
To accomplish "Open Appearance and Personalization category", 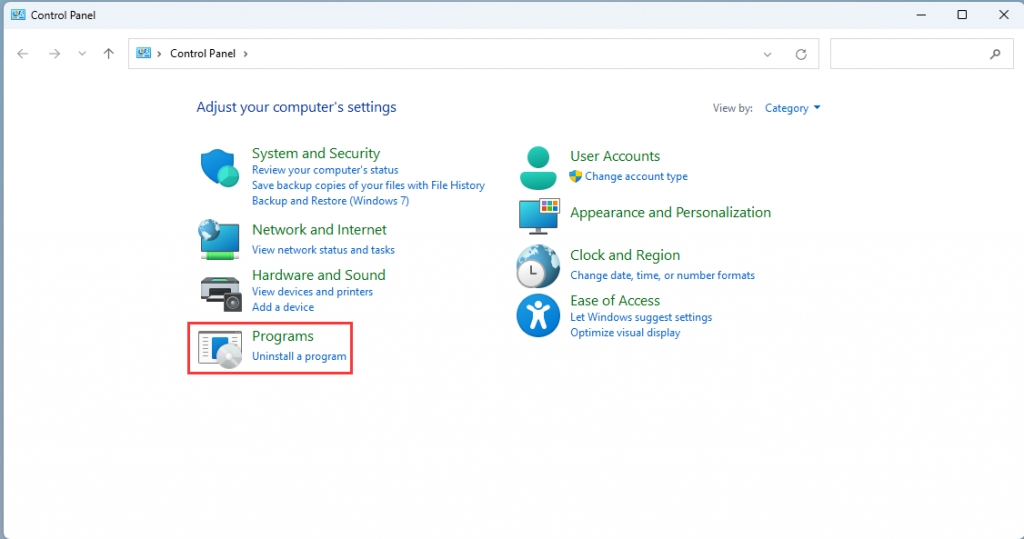I will click(670, 212).
